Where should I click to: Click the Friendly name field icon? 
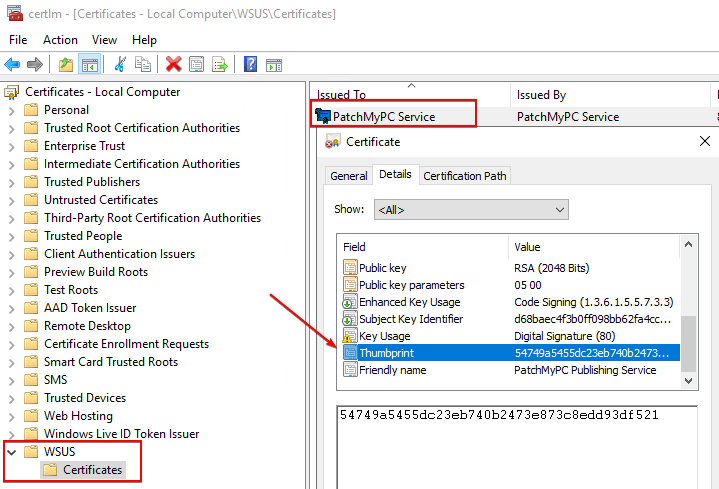click(350, 370)
